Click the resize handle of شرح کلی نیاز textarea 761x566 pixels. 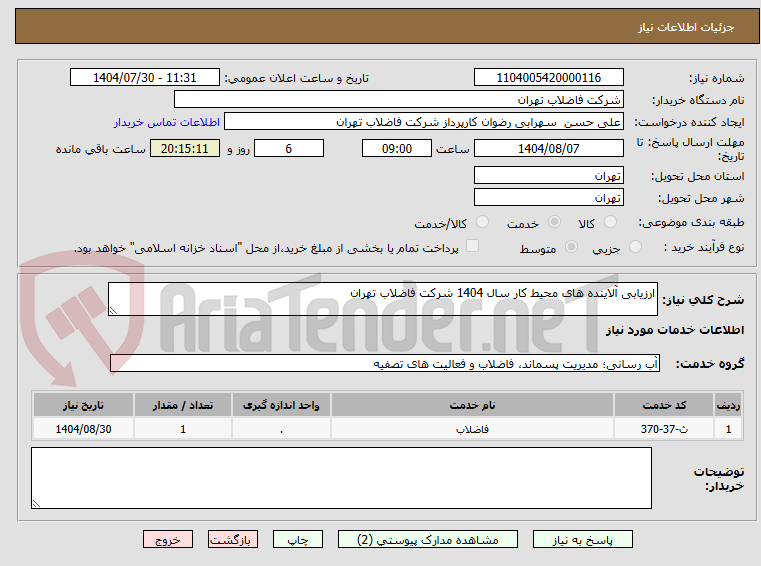[x=113, y=311]
